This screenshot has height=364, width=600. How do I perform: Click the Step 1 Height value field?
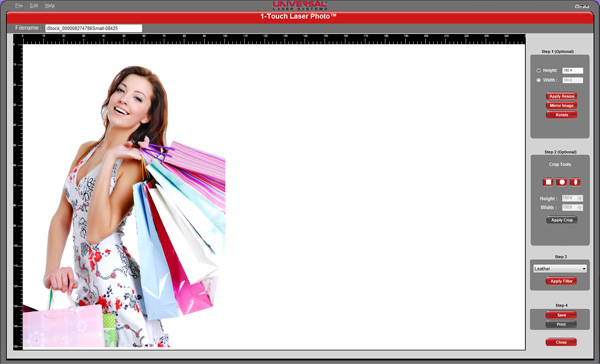(x=572, y=70)
